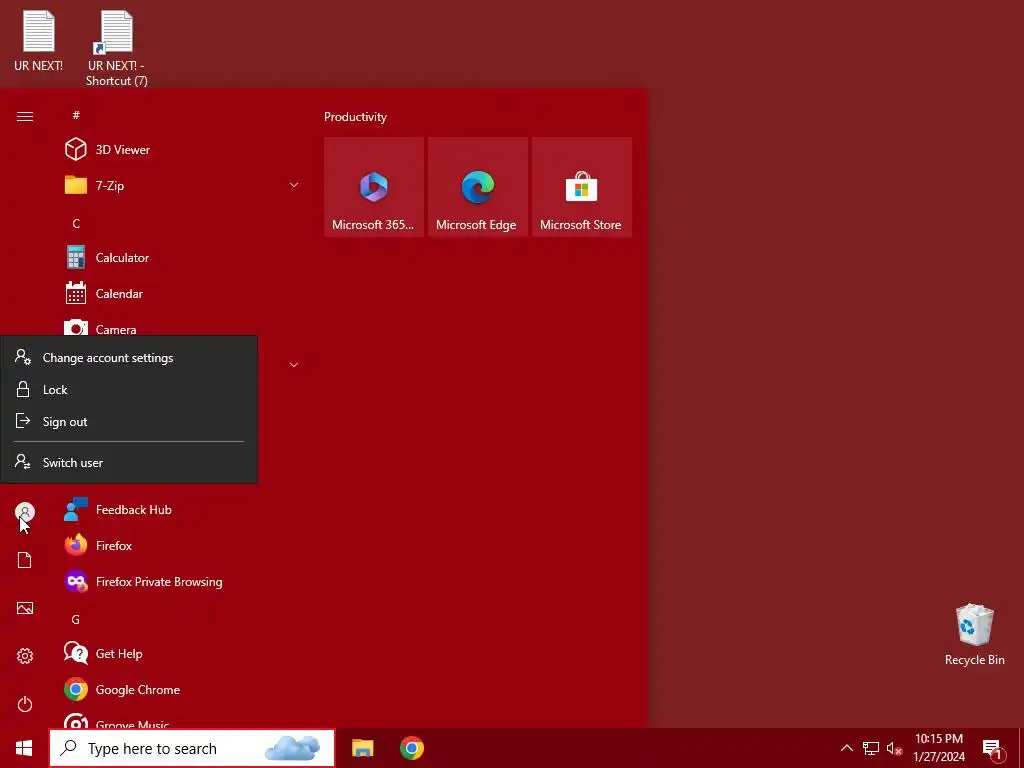Expand the folder chevron below Camera
The image size is (1024, 768).
pyautogui.click(x=294, y=364)
